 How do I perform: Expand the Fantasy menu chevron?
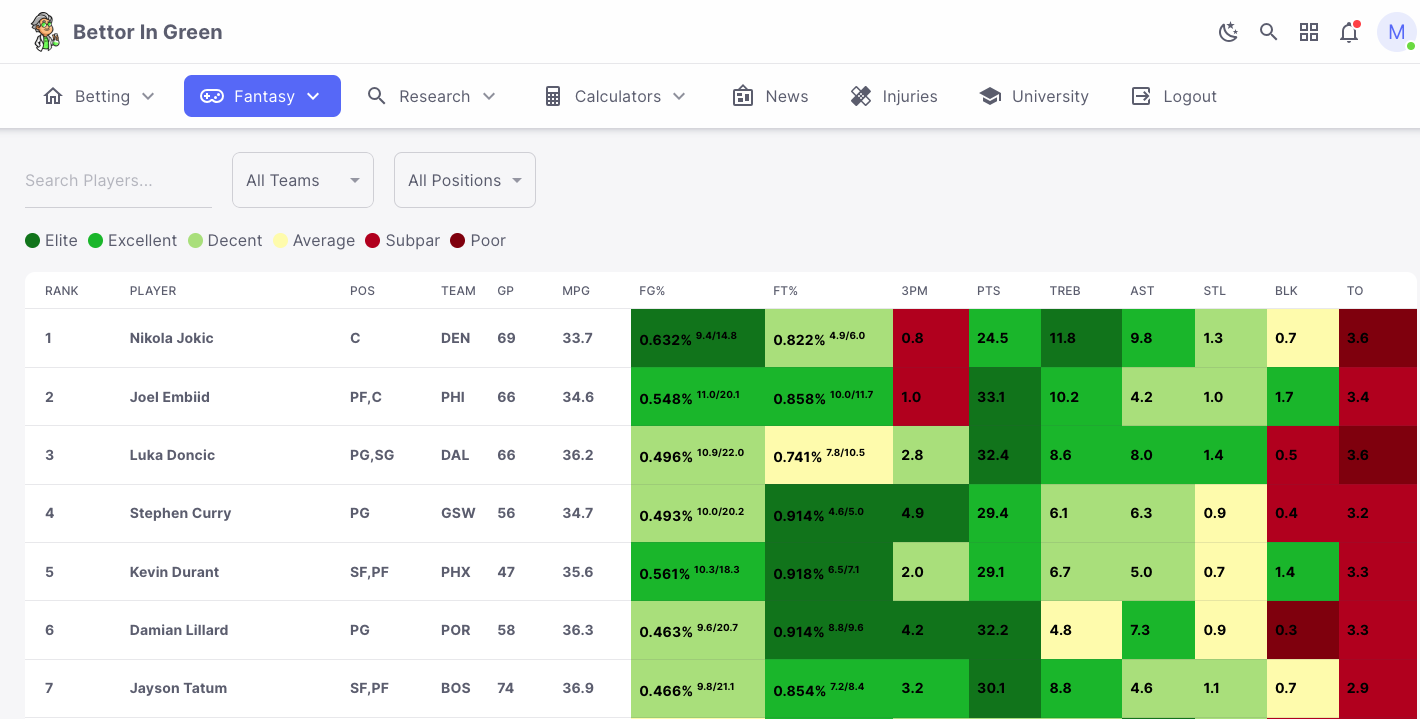click(x=313, y=96)
